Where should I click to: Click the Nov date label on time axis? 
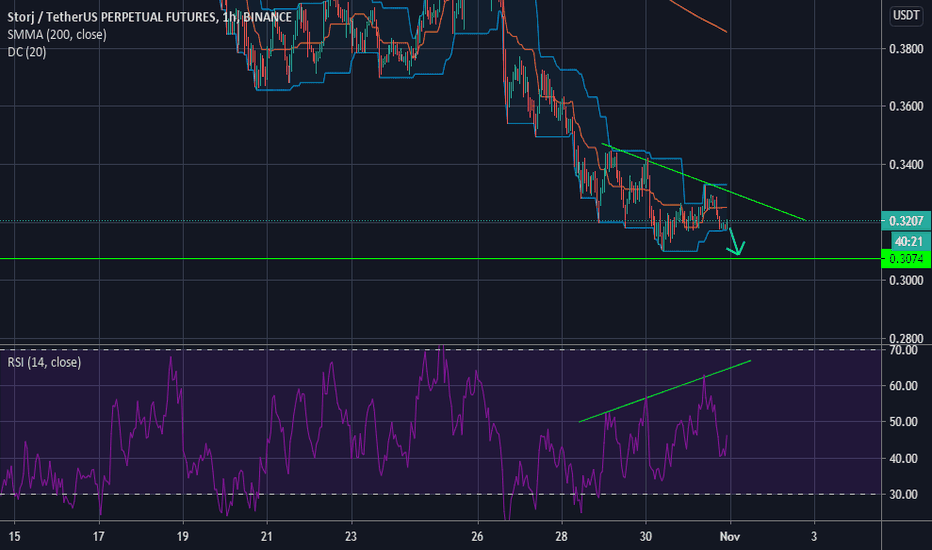pyautogui.click(x=729, y=536)
